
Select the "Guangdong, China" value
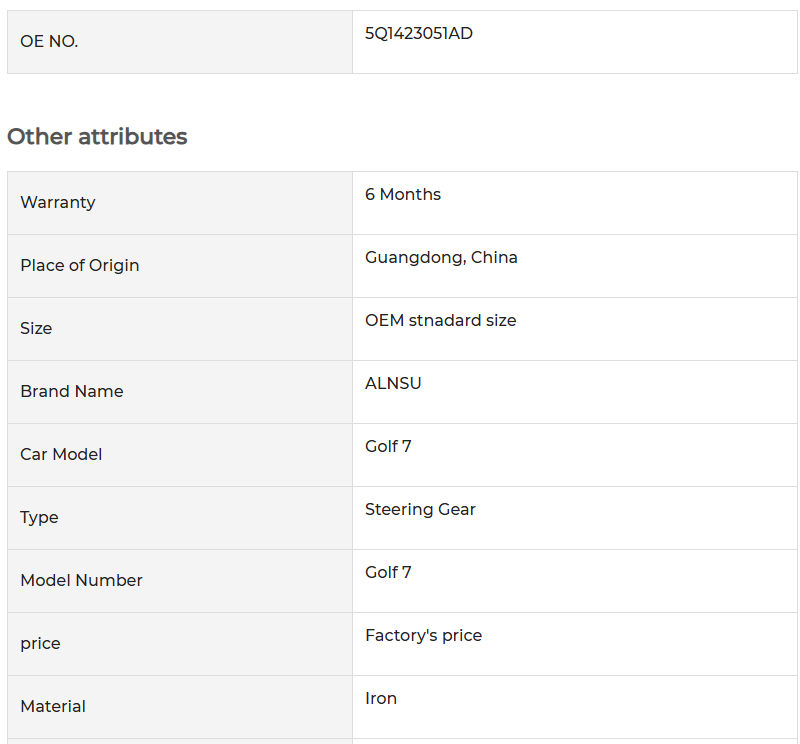pyautogui.click(x=441, y=258)
